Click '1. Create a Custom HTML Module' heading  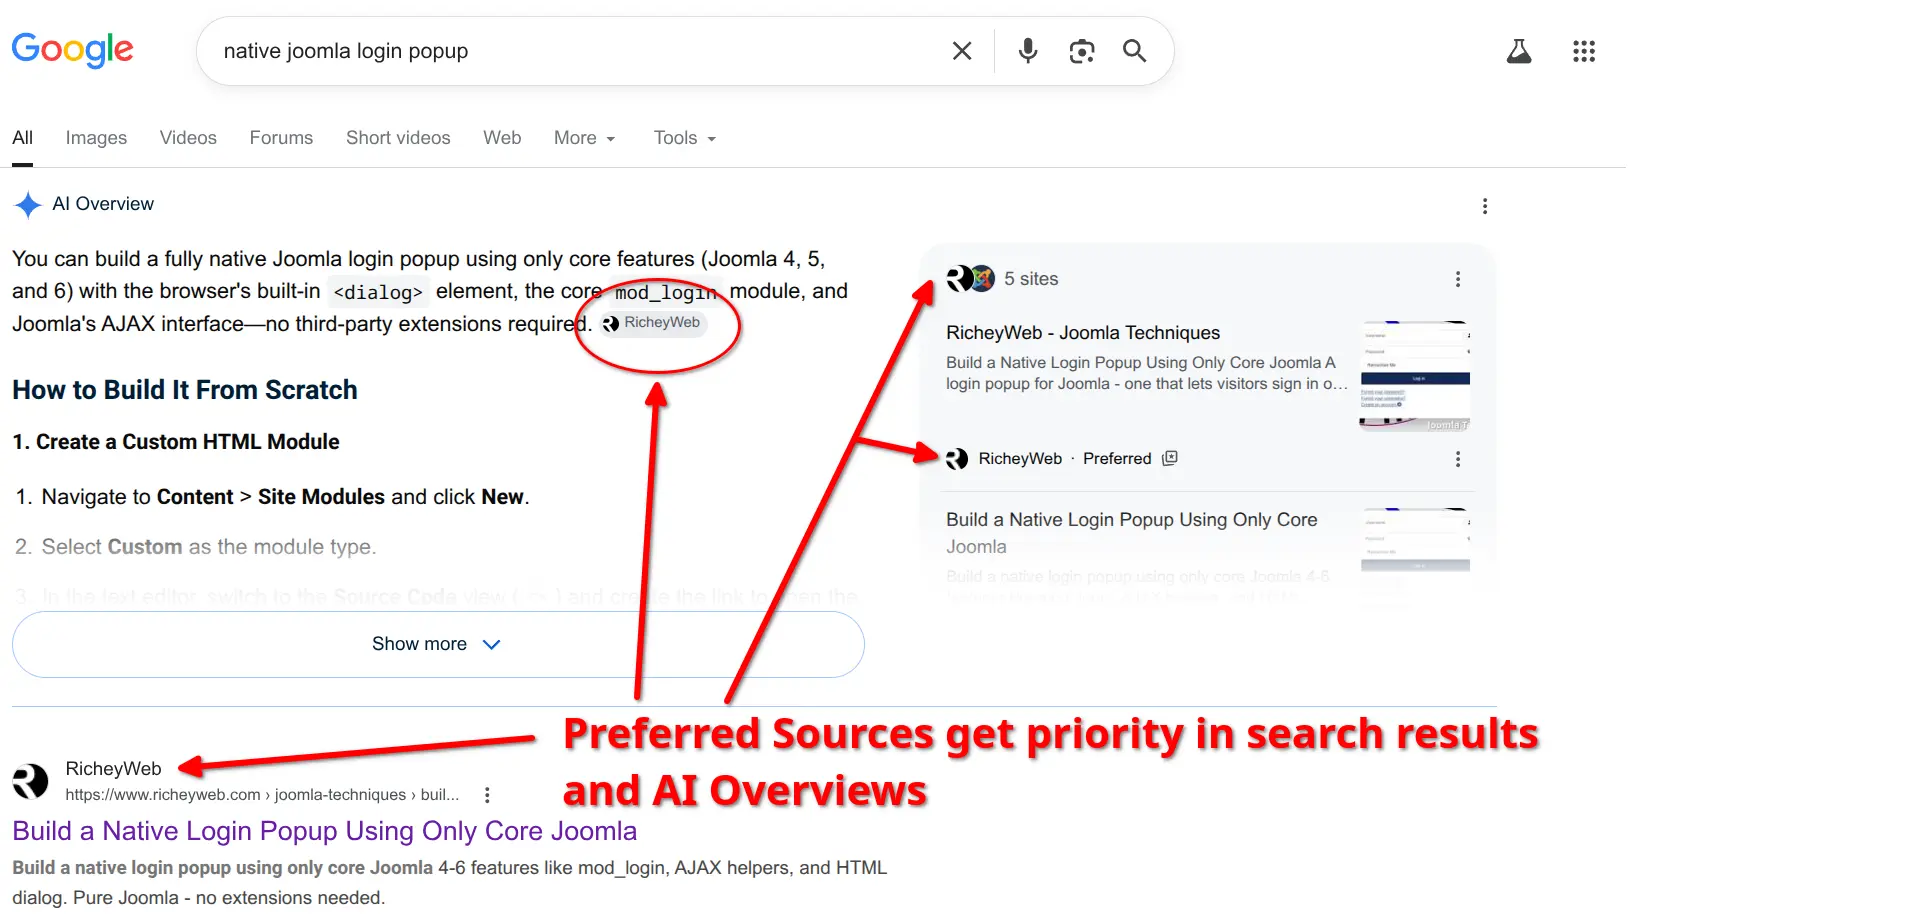[x=175, y=442]
